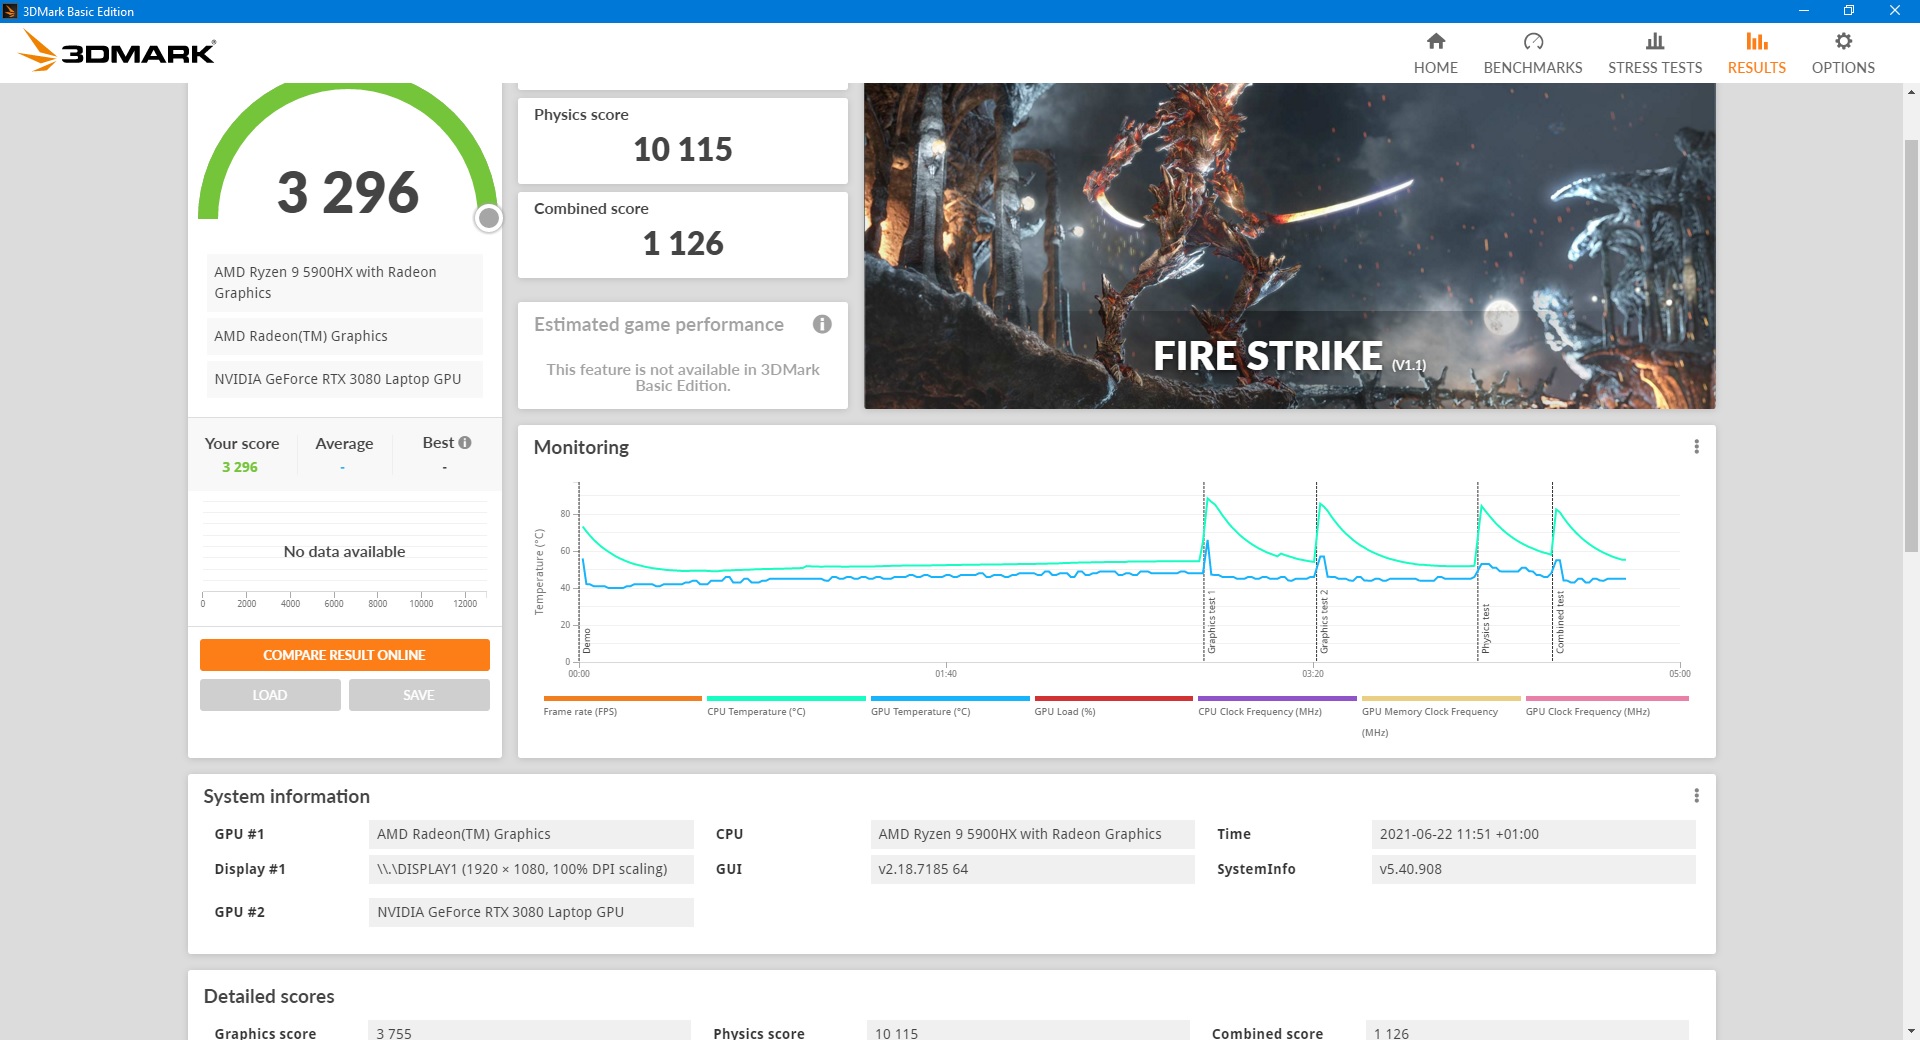Click the 3DMark logo

pos(118,51)
